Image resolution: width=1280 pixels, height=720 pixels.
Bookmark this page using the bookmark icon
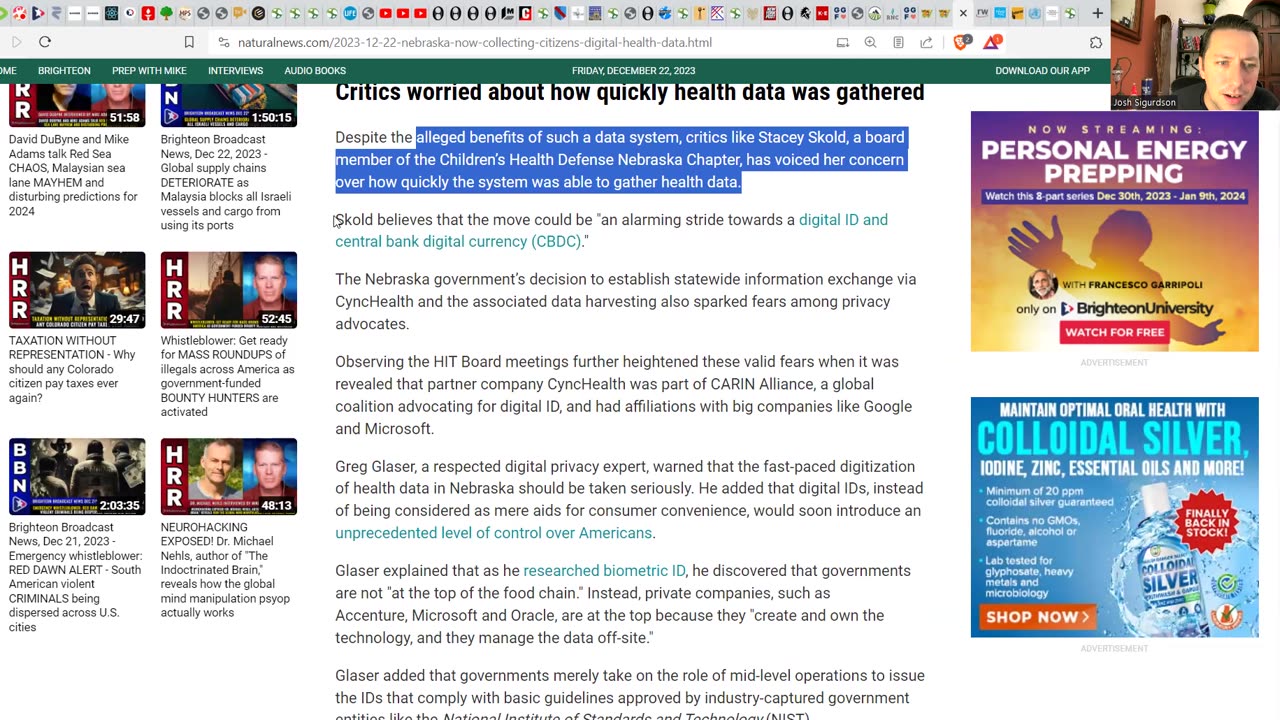189,42
